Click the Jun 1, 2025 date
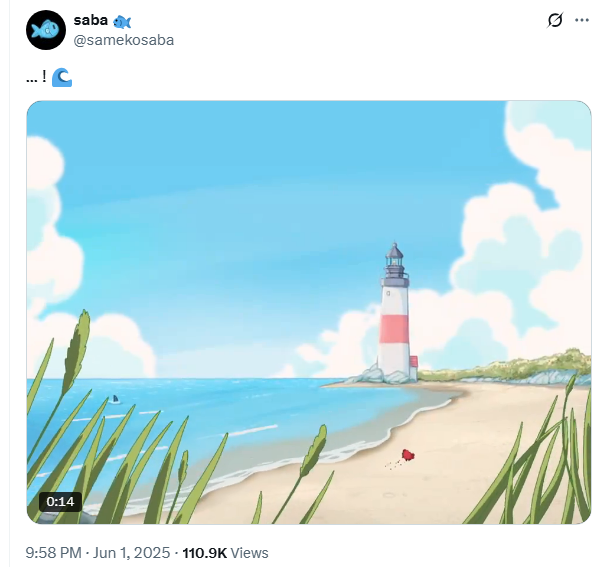Viewport: 603px width, 567px height. pyautogui.click(x=131, y=553)
